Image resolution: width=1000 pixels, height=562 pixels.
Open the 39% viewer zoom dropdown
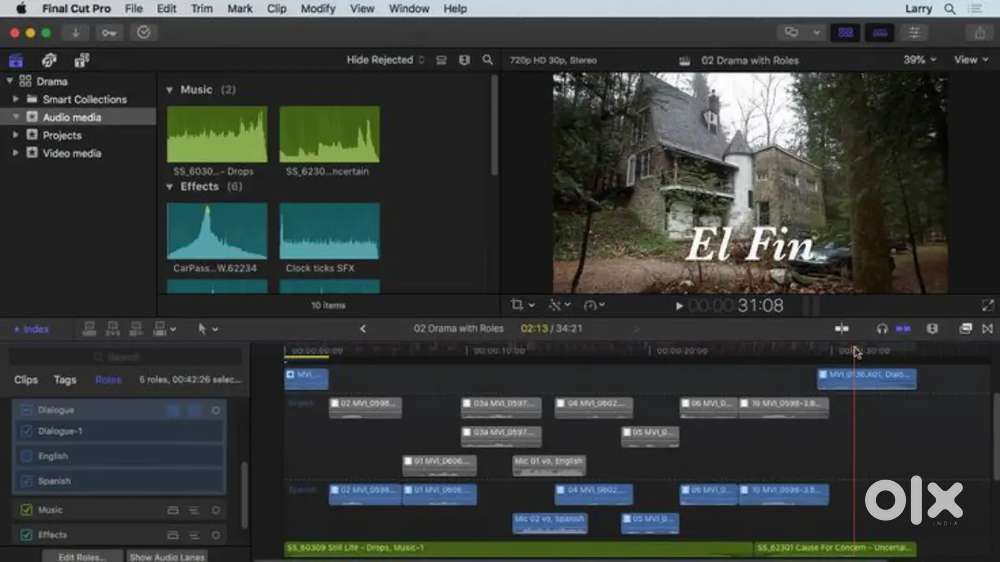[x=920, y=60]
